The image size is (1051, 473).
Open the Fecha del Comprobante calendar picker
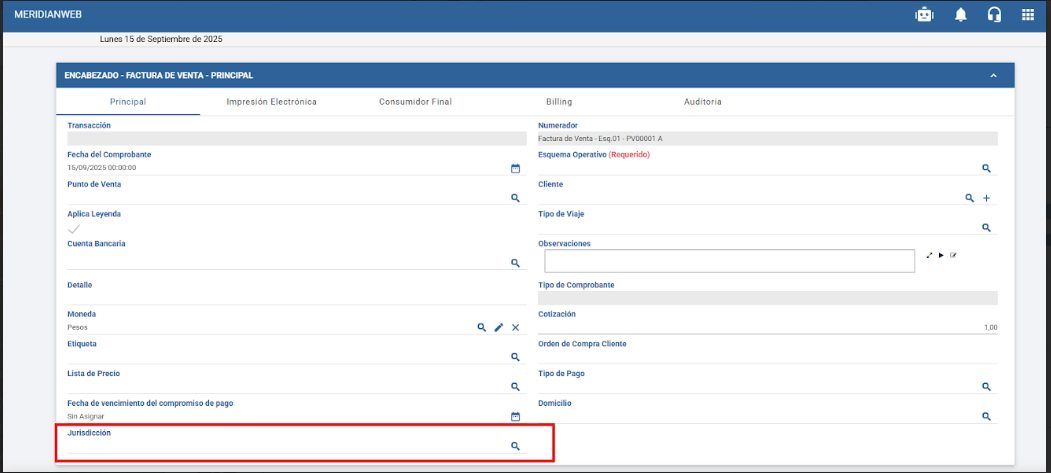pos(515,168)
